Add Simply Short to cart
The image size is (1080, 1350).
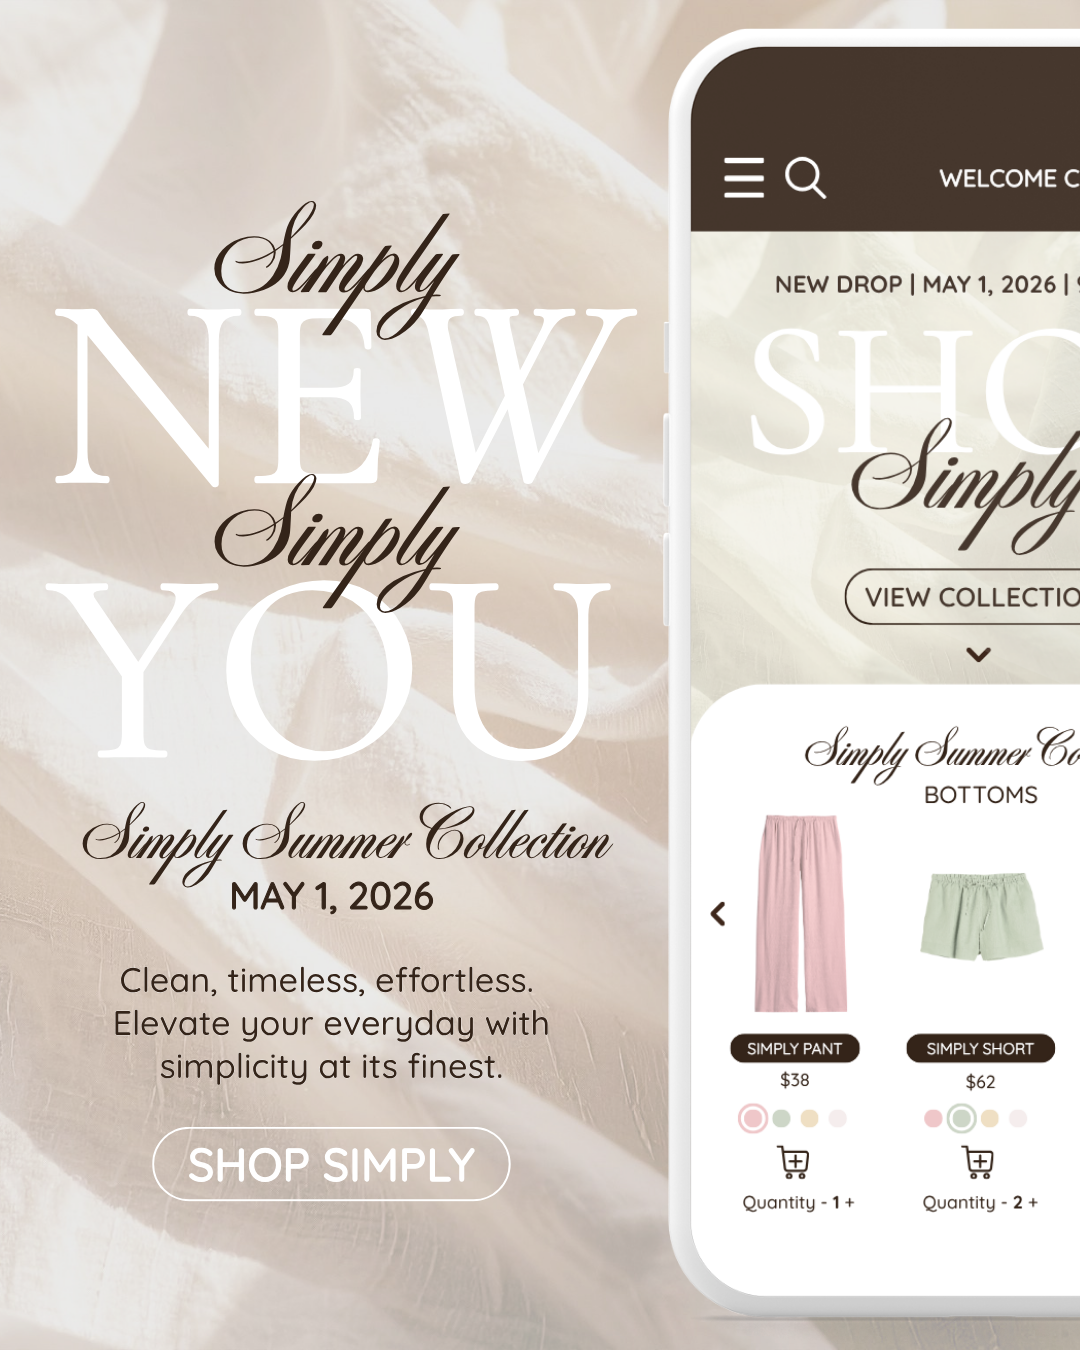(x=979, y=1162)
